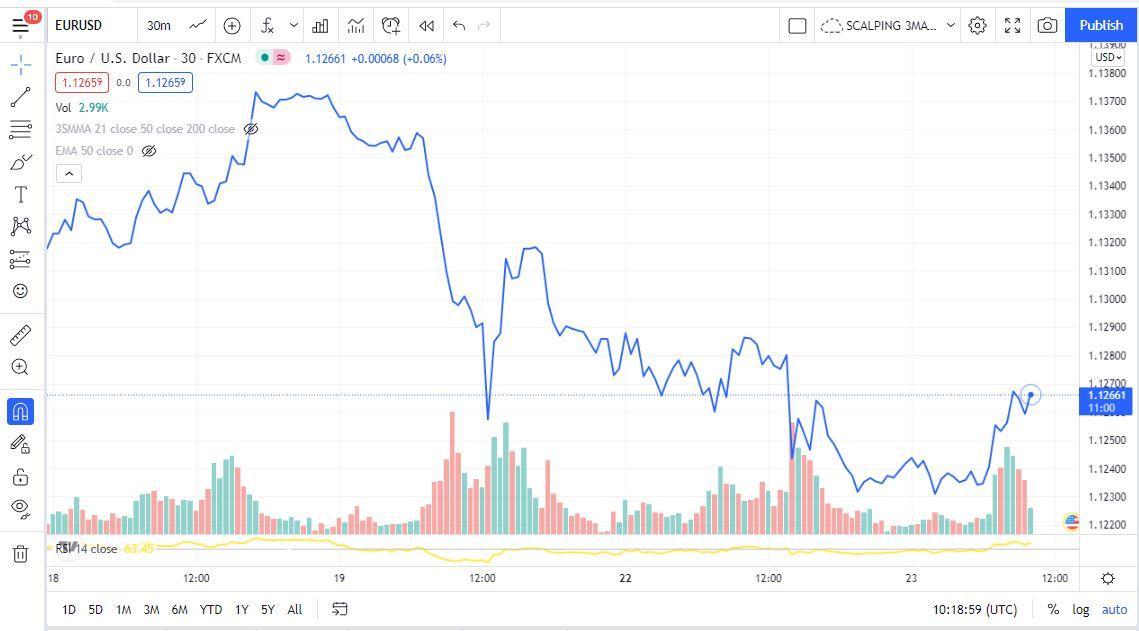Collapse the indicator legend chevron
Screen dimensions: 1139x631
69,174
